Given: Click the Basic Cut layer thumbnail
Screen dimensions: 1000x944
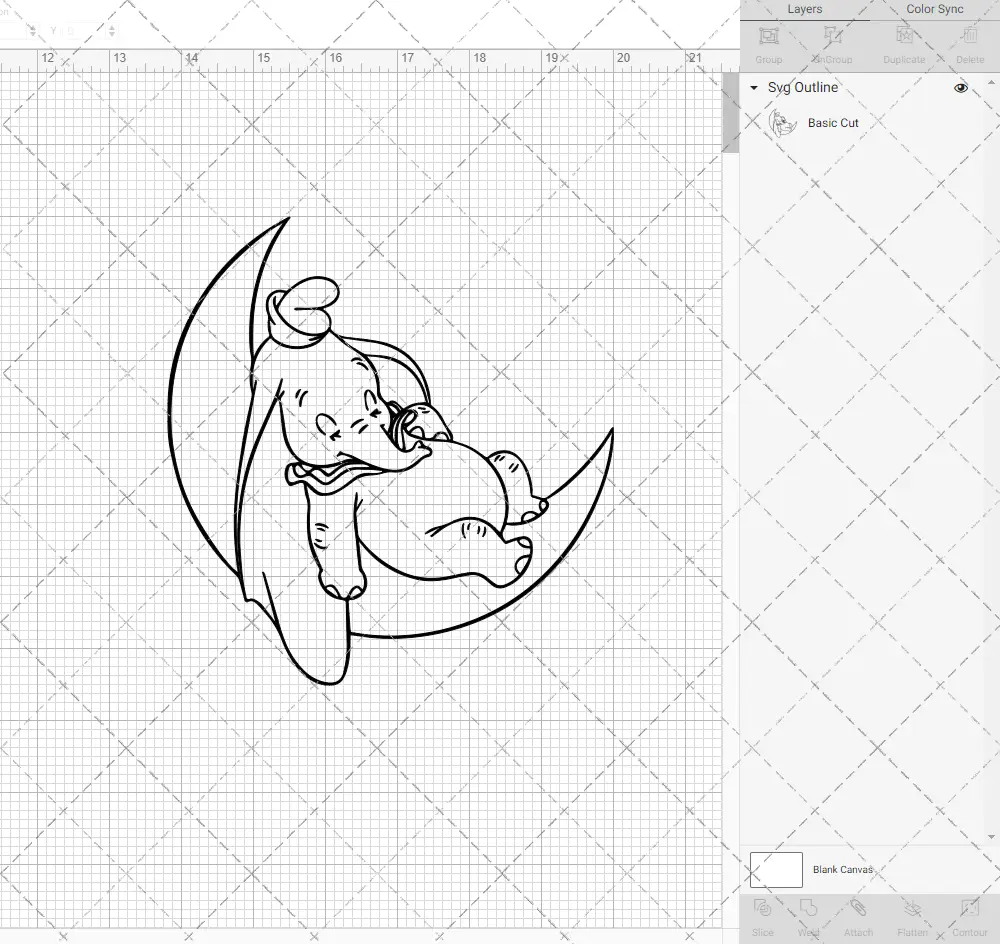Looking at the screenshot, I should click(x=784, y=123).
